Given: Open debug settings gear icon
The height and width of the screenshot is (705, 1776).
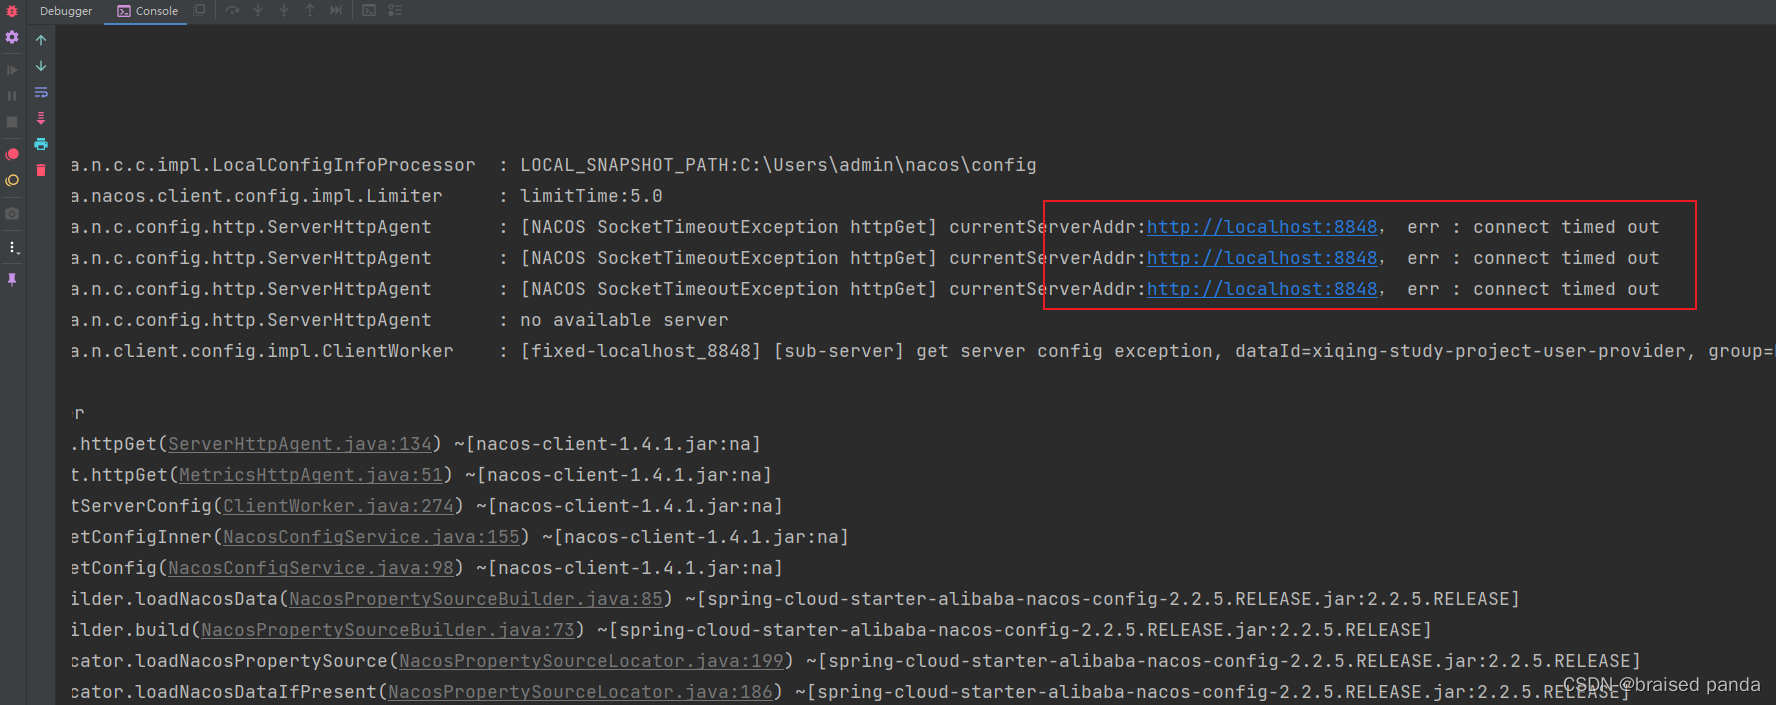Looking at the screenshot, I should pyautogui.click(x=12, y=37).
